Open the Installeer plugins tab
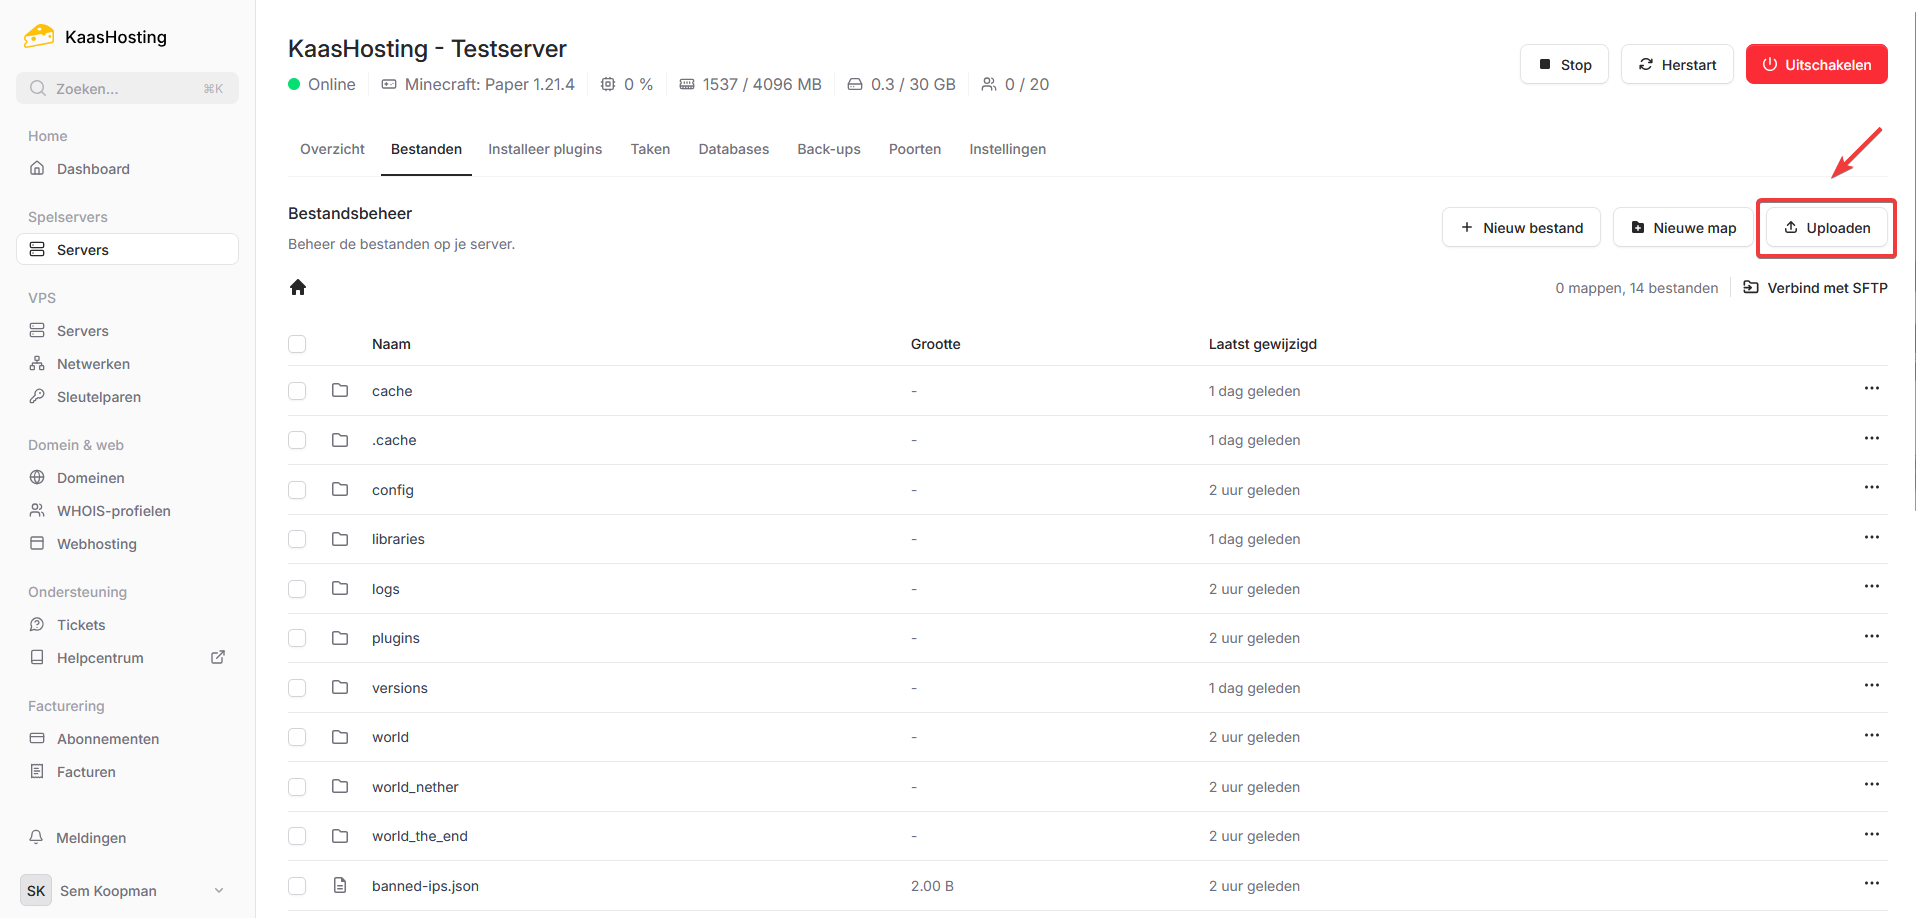 point(545,149)
